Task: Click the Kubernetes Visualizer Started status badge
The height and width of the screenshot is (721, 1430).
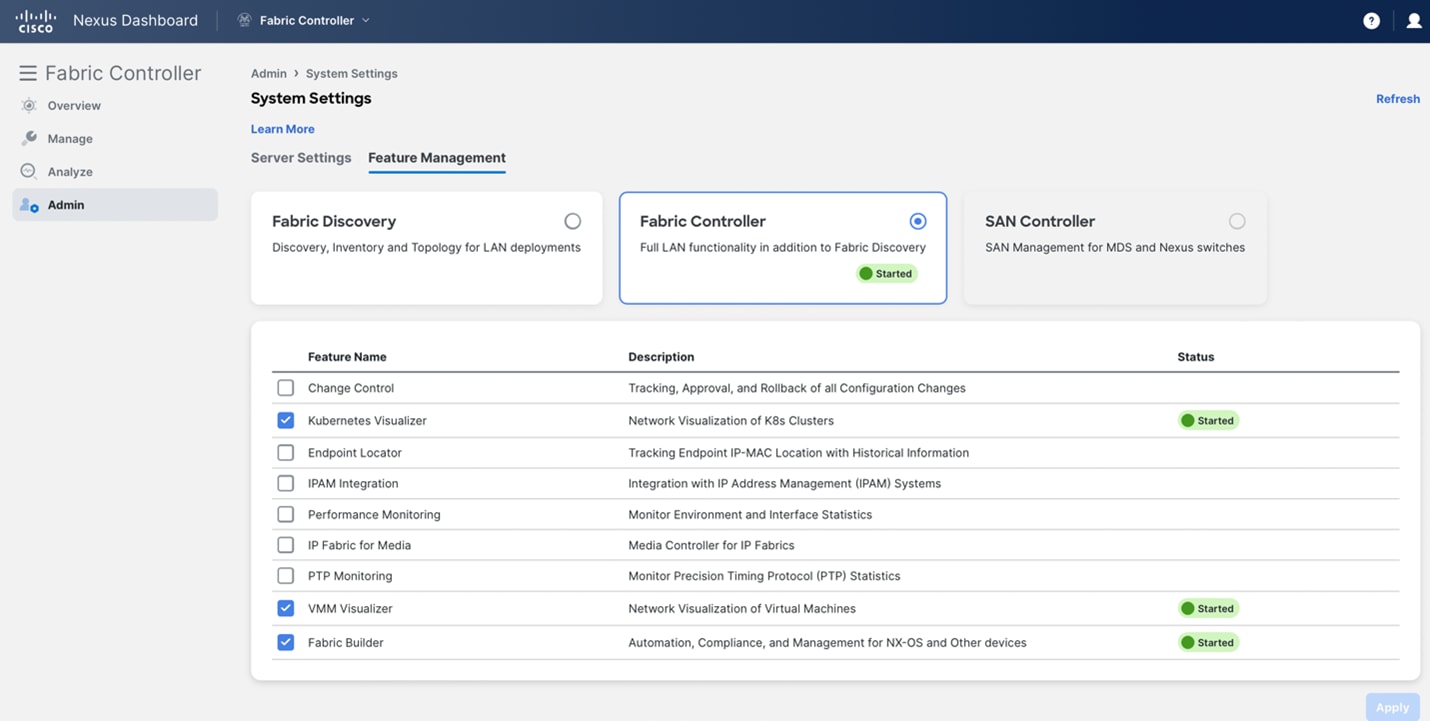Action: (x=1208, y=420)
